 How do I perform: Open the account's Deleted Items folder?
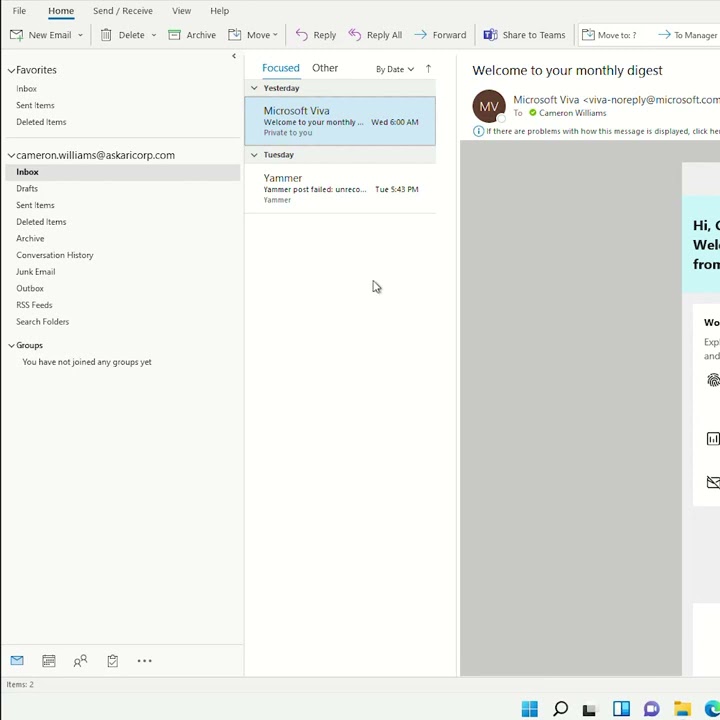pyautogui.click(x=41, y=221)
